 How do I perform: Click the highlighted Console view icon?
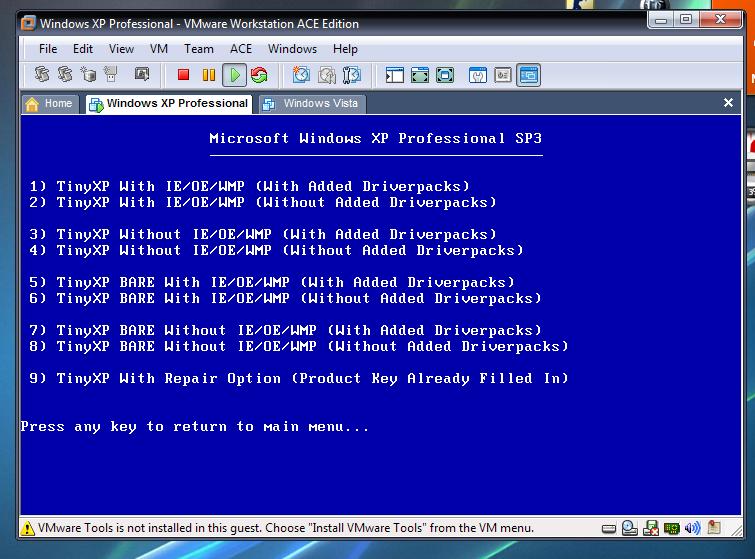(529, 75)
